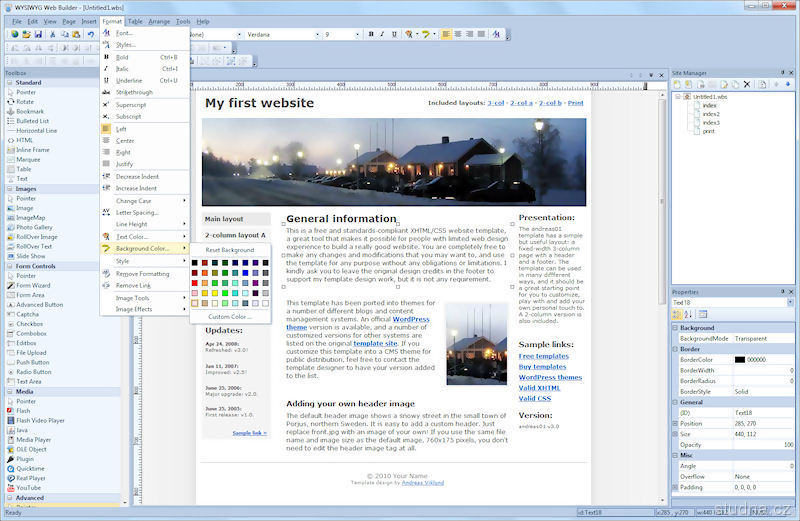This screenshot has height=521, width=800.
Task: Toggle Underline in the Format menu
Action: [x=129, y=80]
